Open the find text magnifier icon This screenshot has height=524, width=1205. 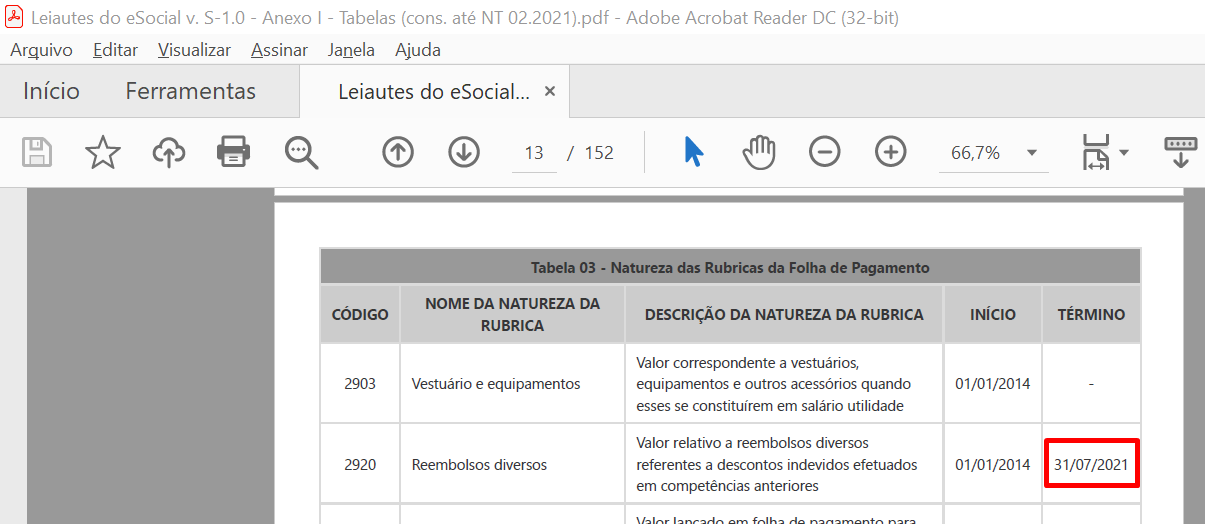300,152
